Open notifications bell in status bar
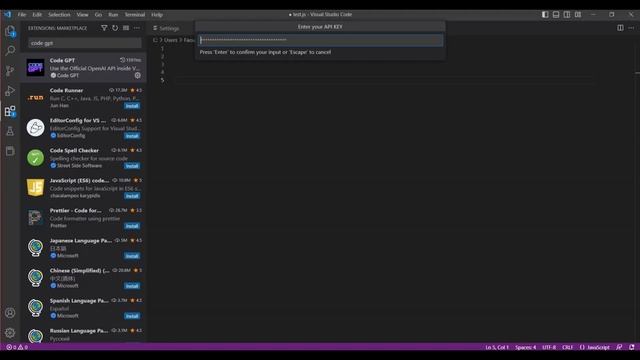The image size is (640, 360). (631, 347)
